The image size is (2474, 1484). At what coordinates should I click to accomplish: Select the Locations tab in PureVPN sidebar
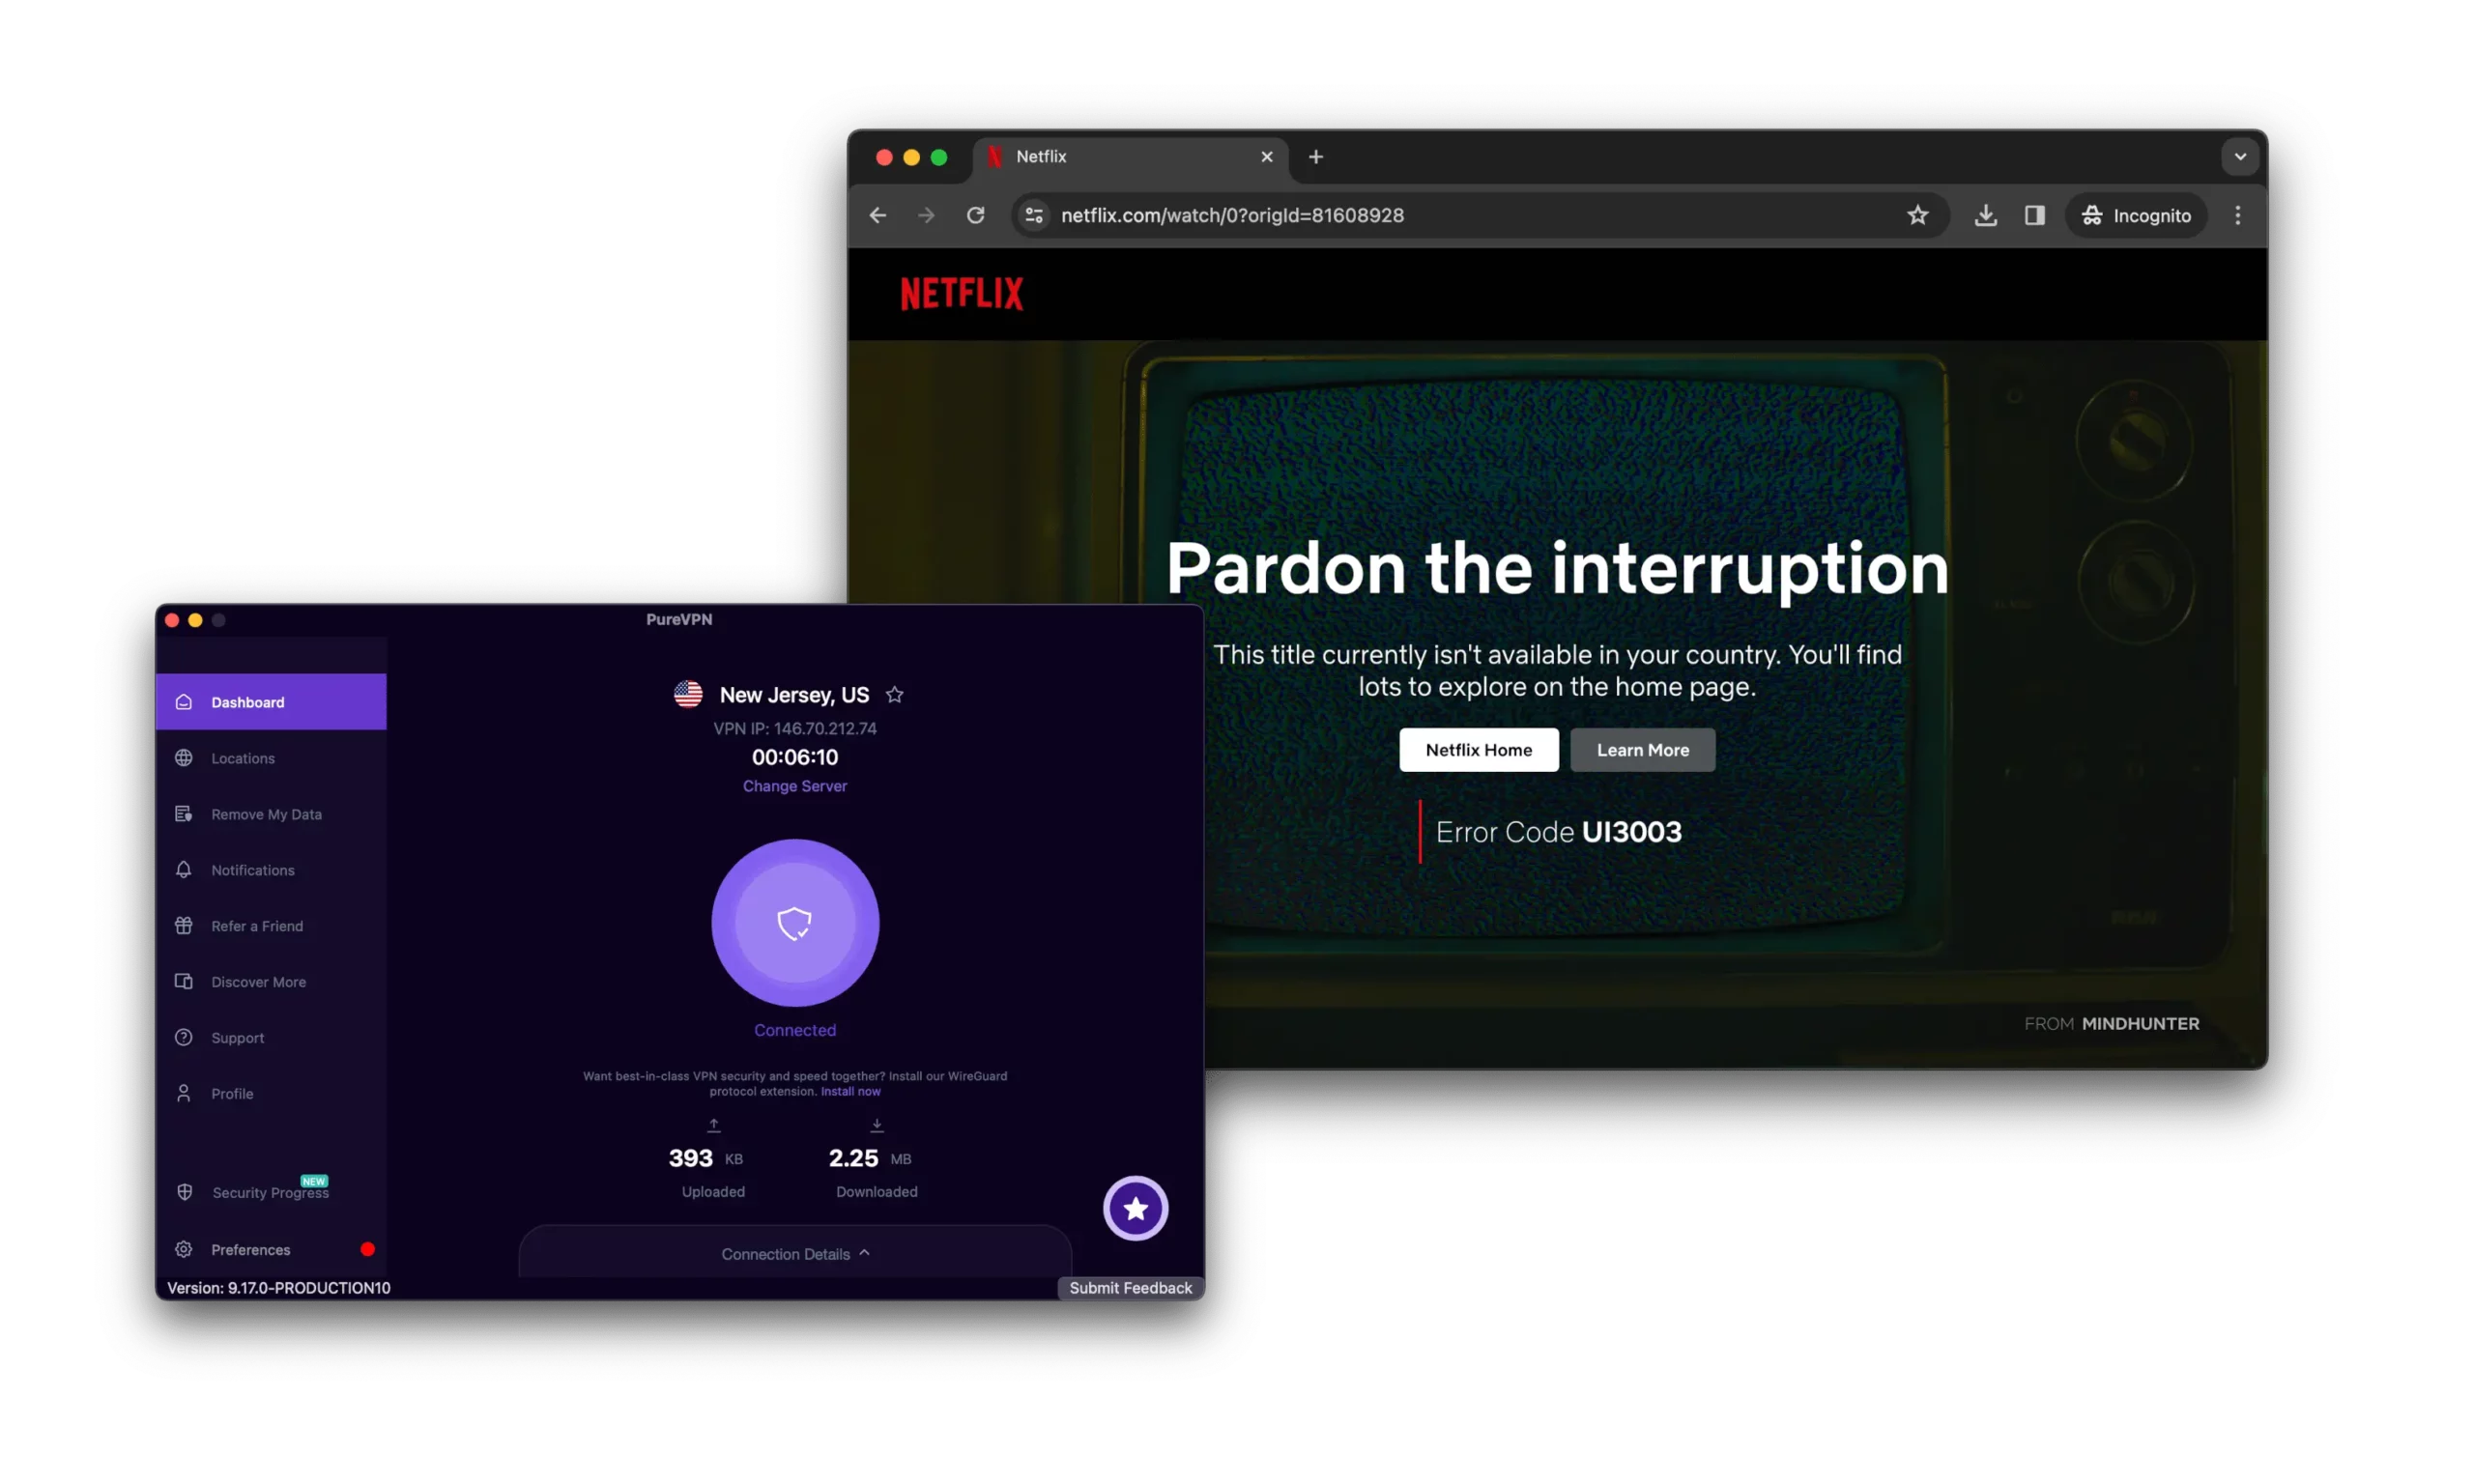pyautogui.click(x=243, y=757)
